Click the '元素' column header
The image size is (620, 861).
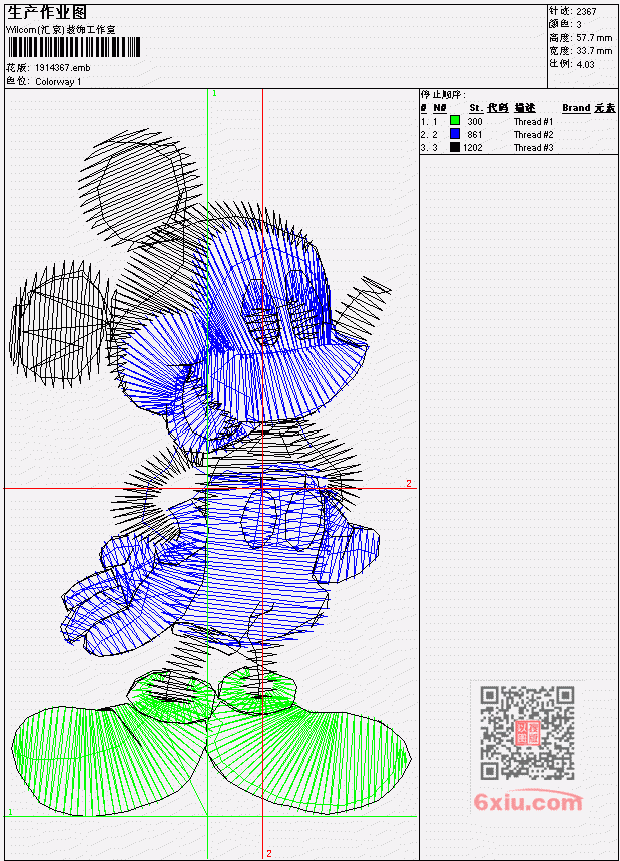tap(605, 108)
